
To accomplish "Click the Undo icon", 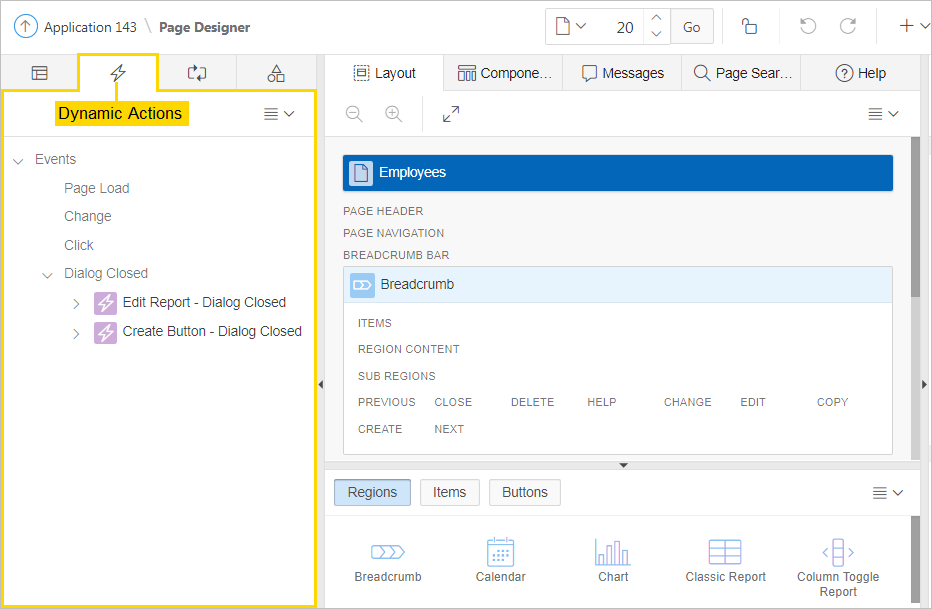I will (808, 27).
